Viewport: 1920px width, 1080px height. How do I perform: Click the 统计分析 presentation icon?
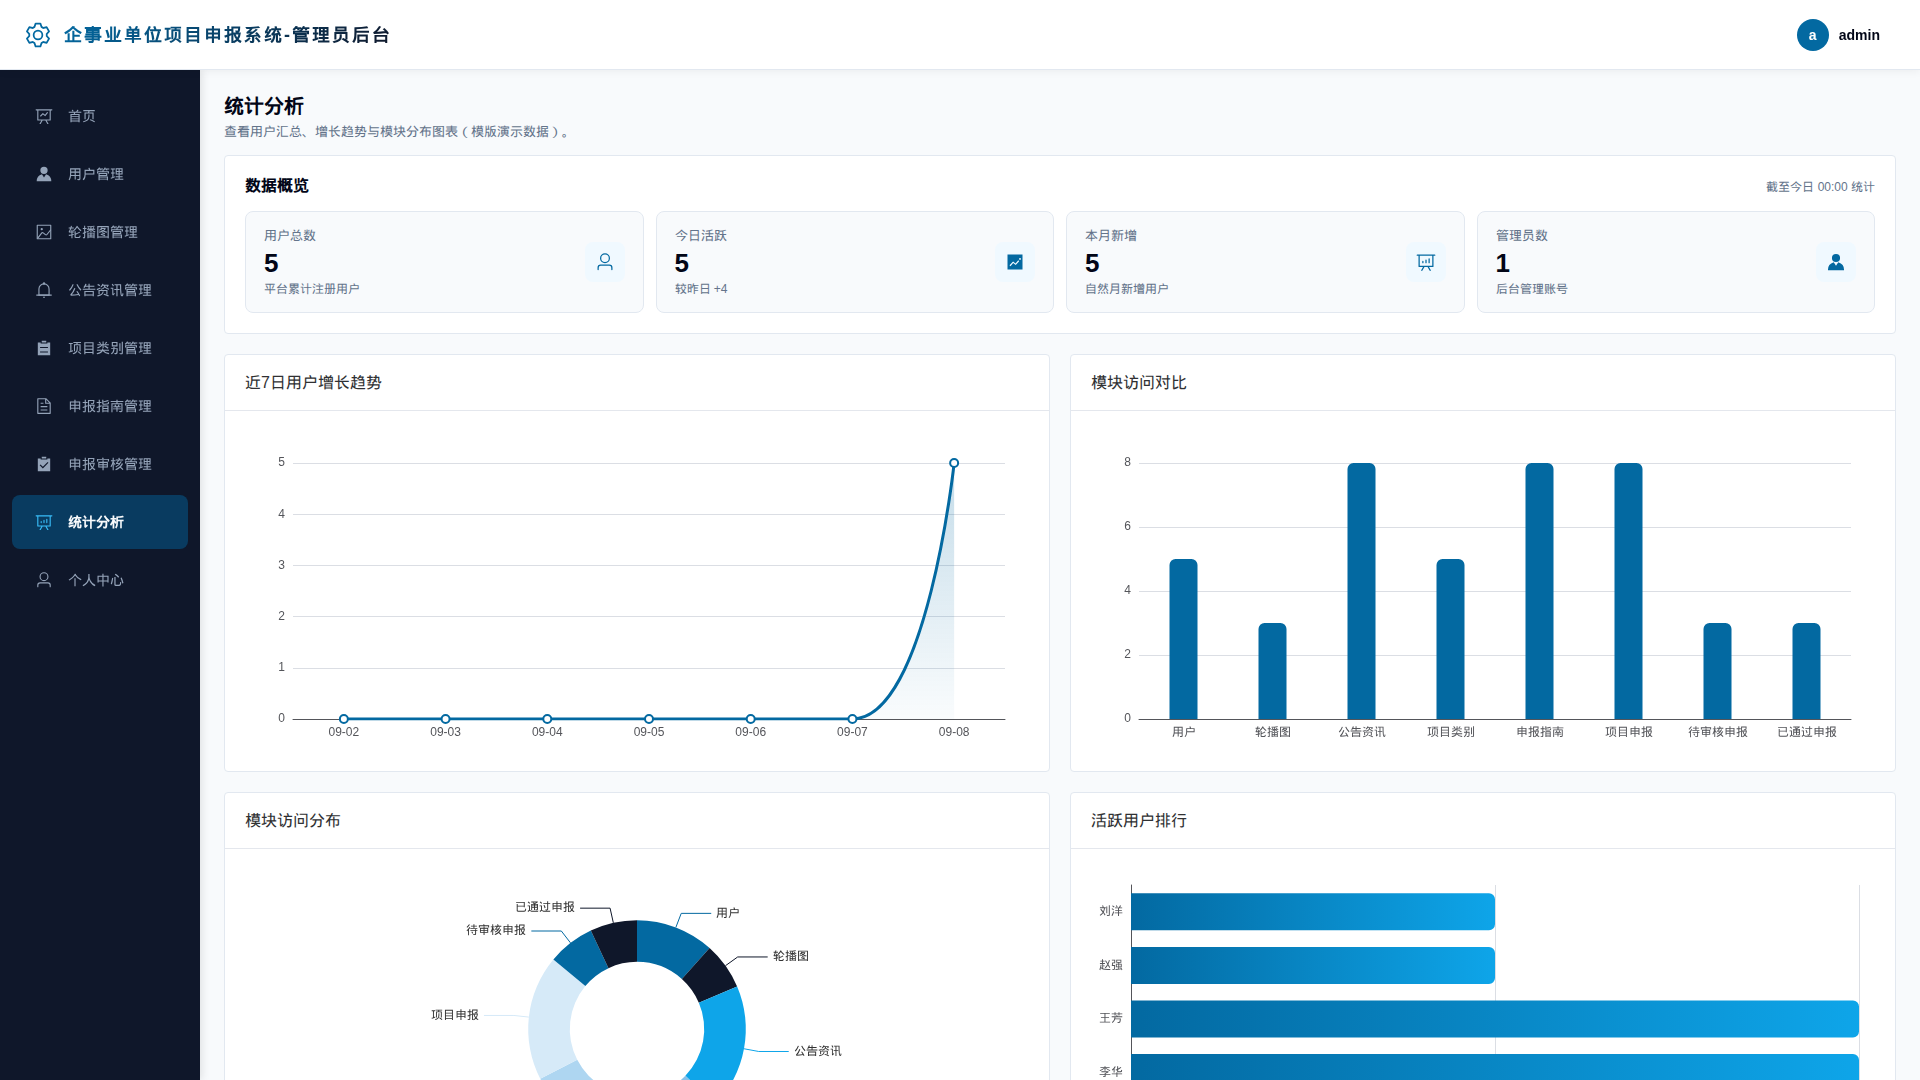tap(44, 522)
